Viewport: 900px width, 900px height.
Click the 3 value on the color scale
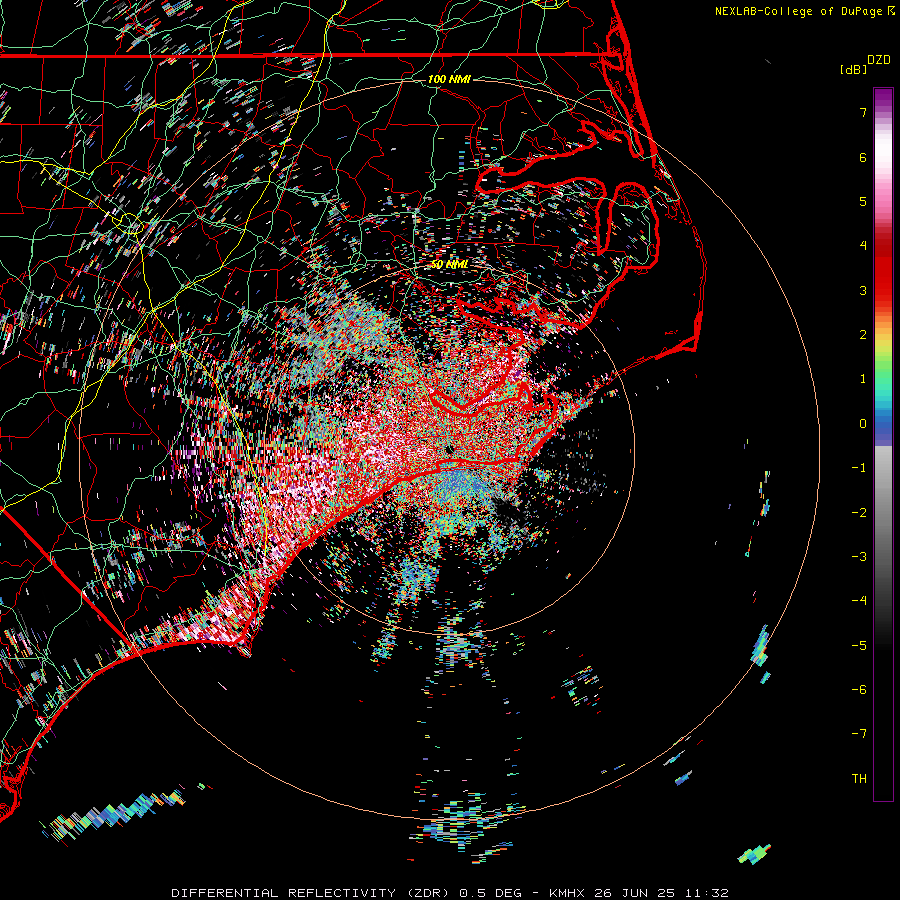(x=863, y=290)
